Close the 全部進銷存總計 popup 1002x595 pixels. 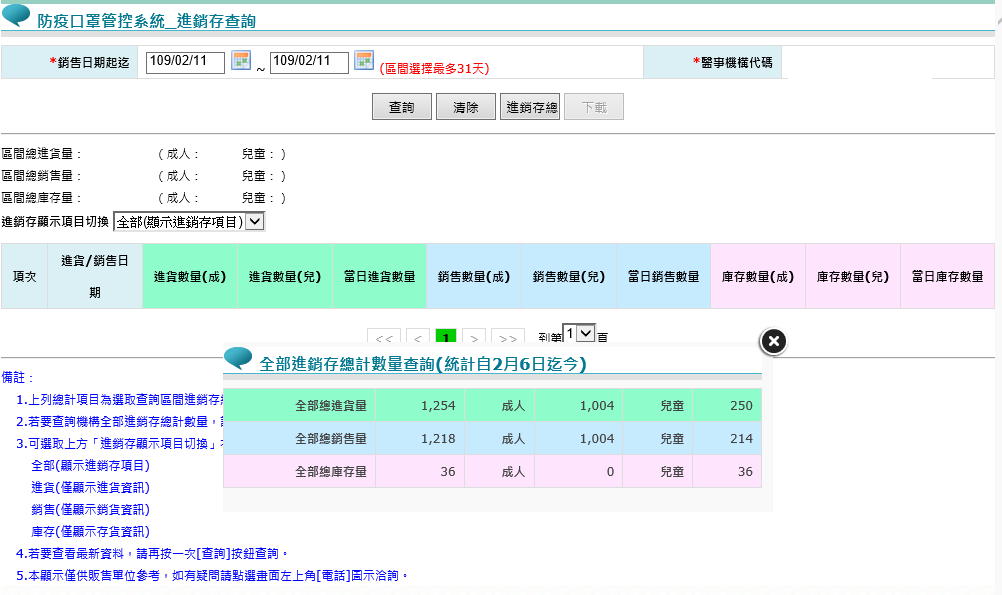[x=773, y=342]
